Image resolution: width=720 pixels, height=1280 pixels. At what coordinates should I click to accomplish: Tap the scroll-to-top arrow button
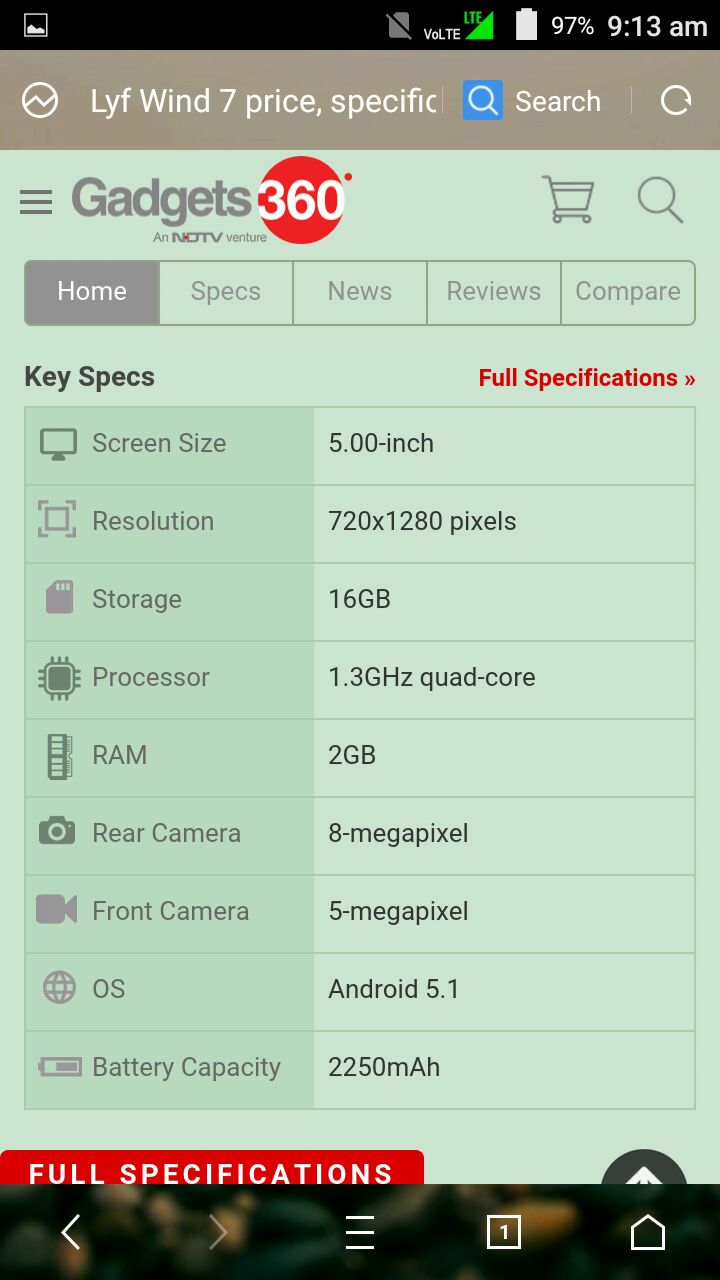point(644,1172)
